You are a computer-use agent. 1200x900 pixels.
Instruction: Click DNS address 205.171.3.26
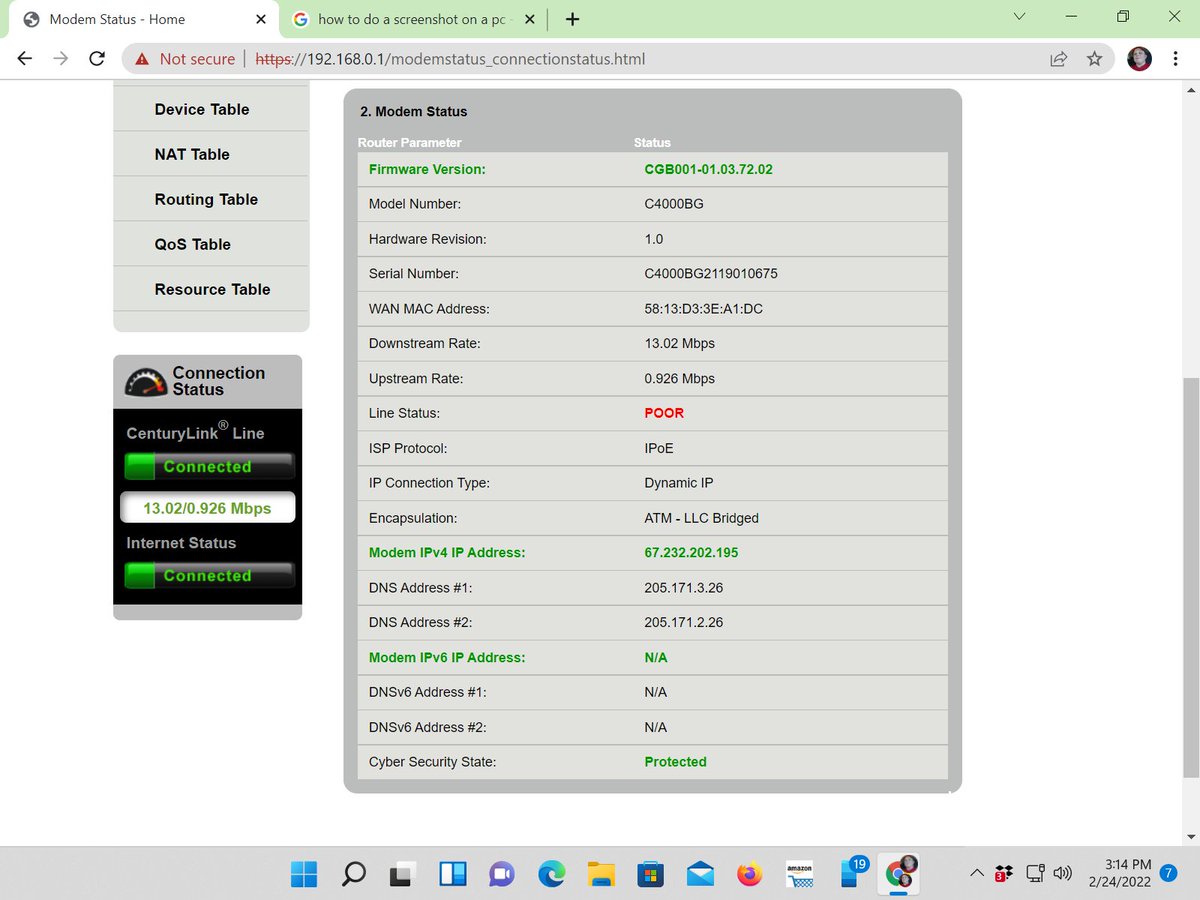[684, 587]
